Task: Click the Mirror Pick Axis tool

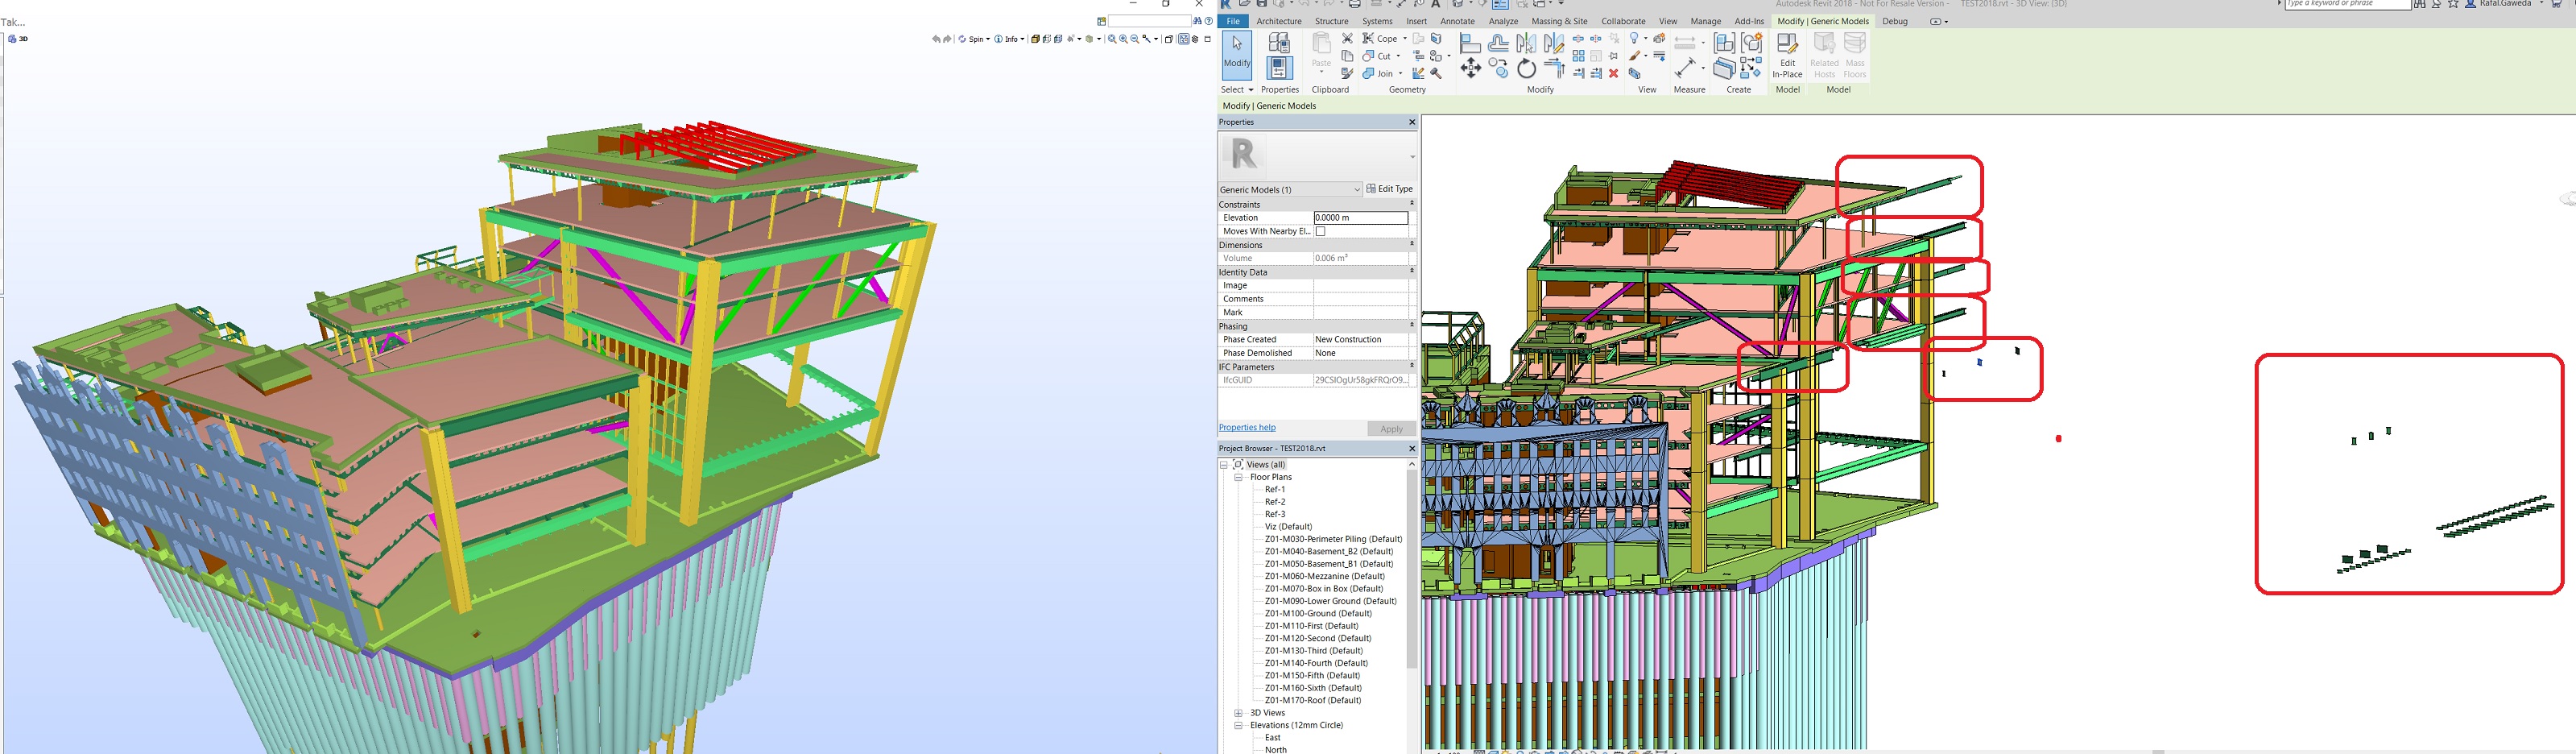Action: click(x=1526, y=43)
